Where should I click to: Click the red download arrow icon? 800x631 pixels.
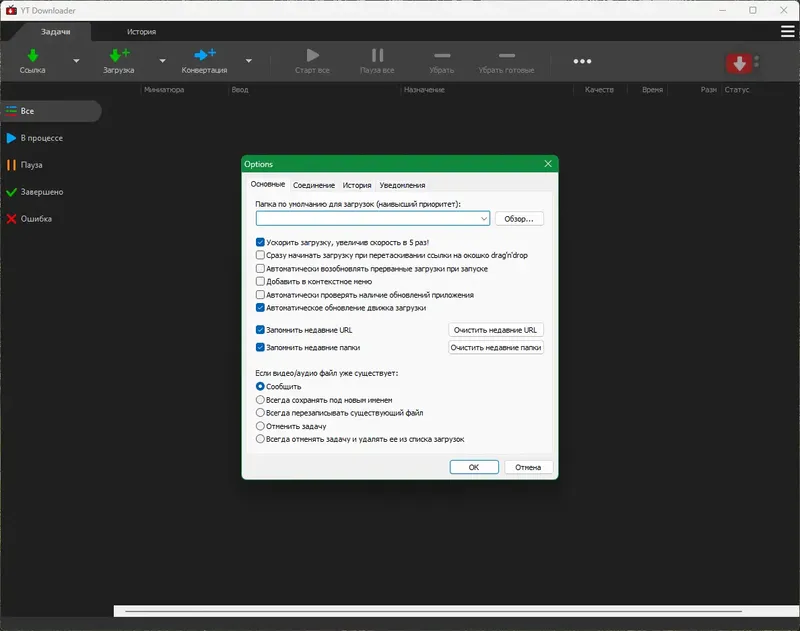coord(738,62)
